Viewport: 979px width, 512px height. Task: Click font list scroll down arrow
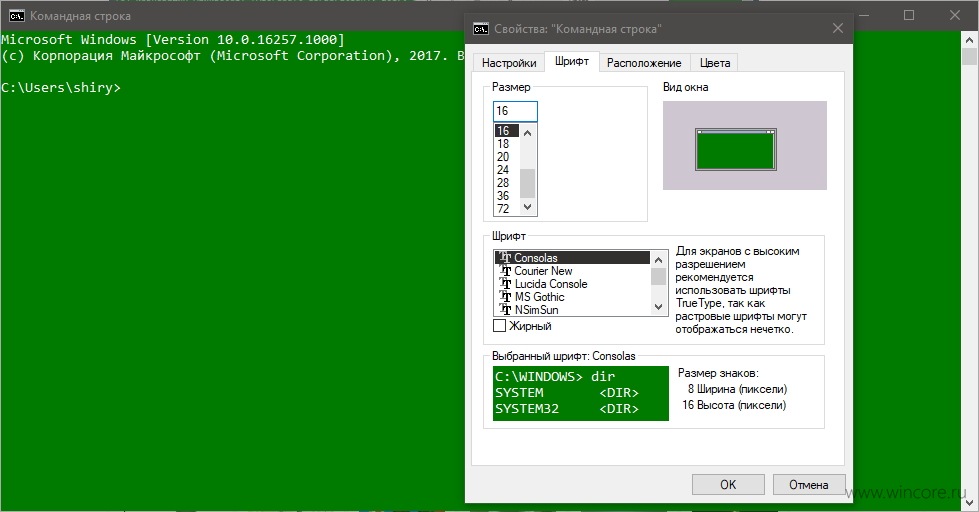pyautogui.click(x=658, y=307)
